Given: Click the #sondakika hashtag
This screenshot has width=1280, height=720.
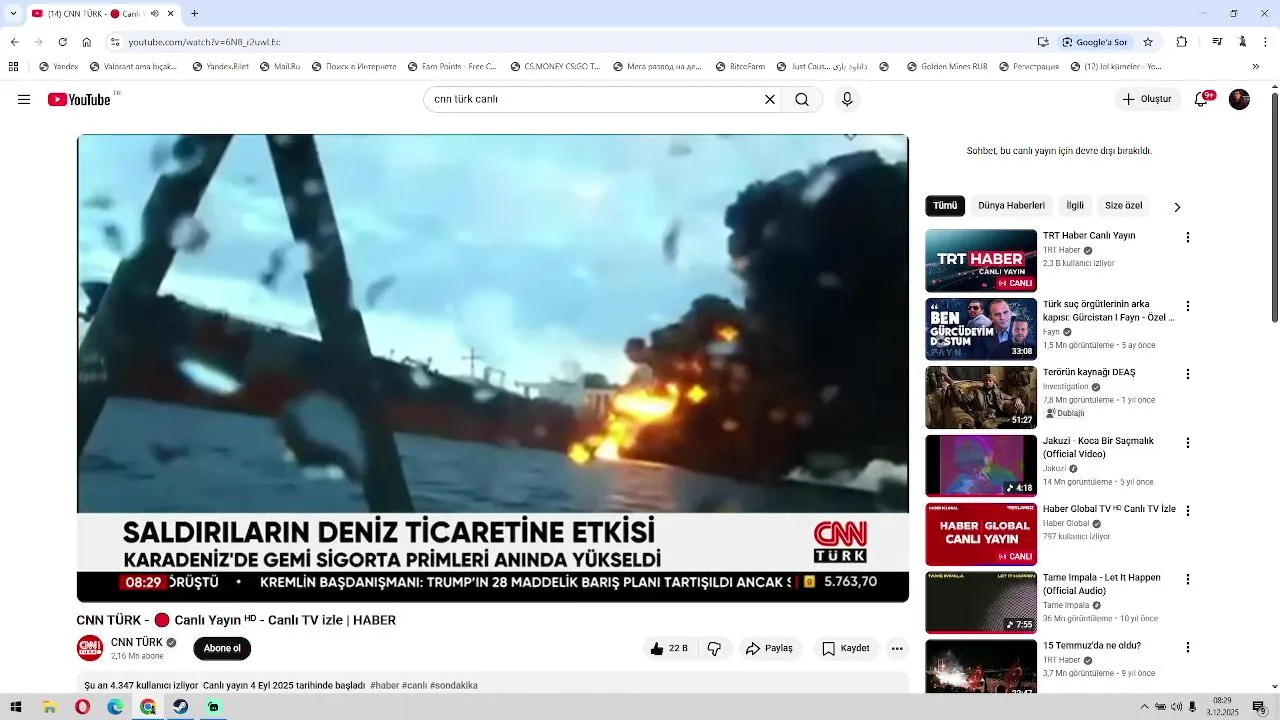Looking at the screenshot, I should click(454, 685).
